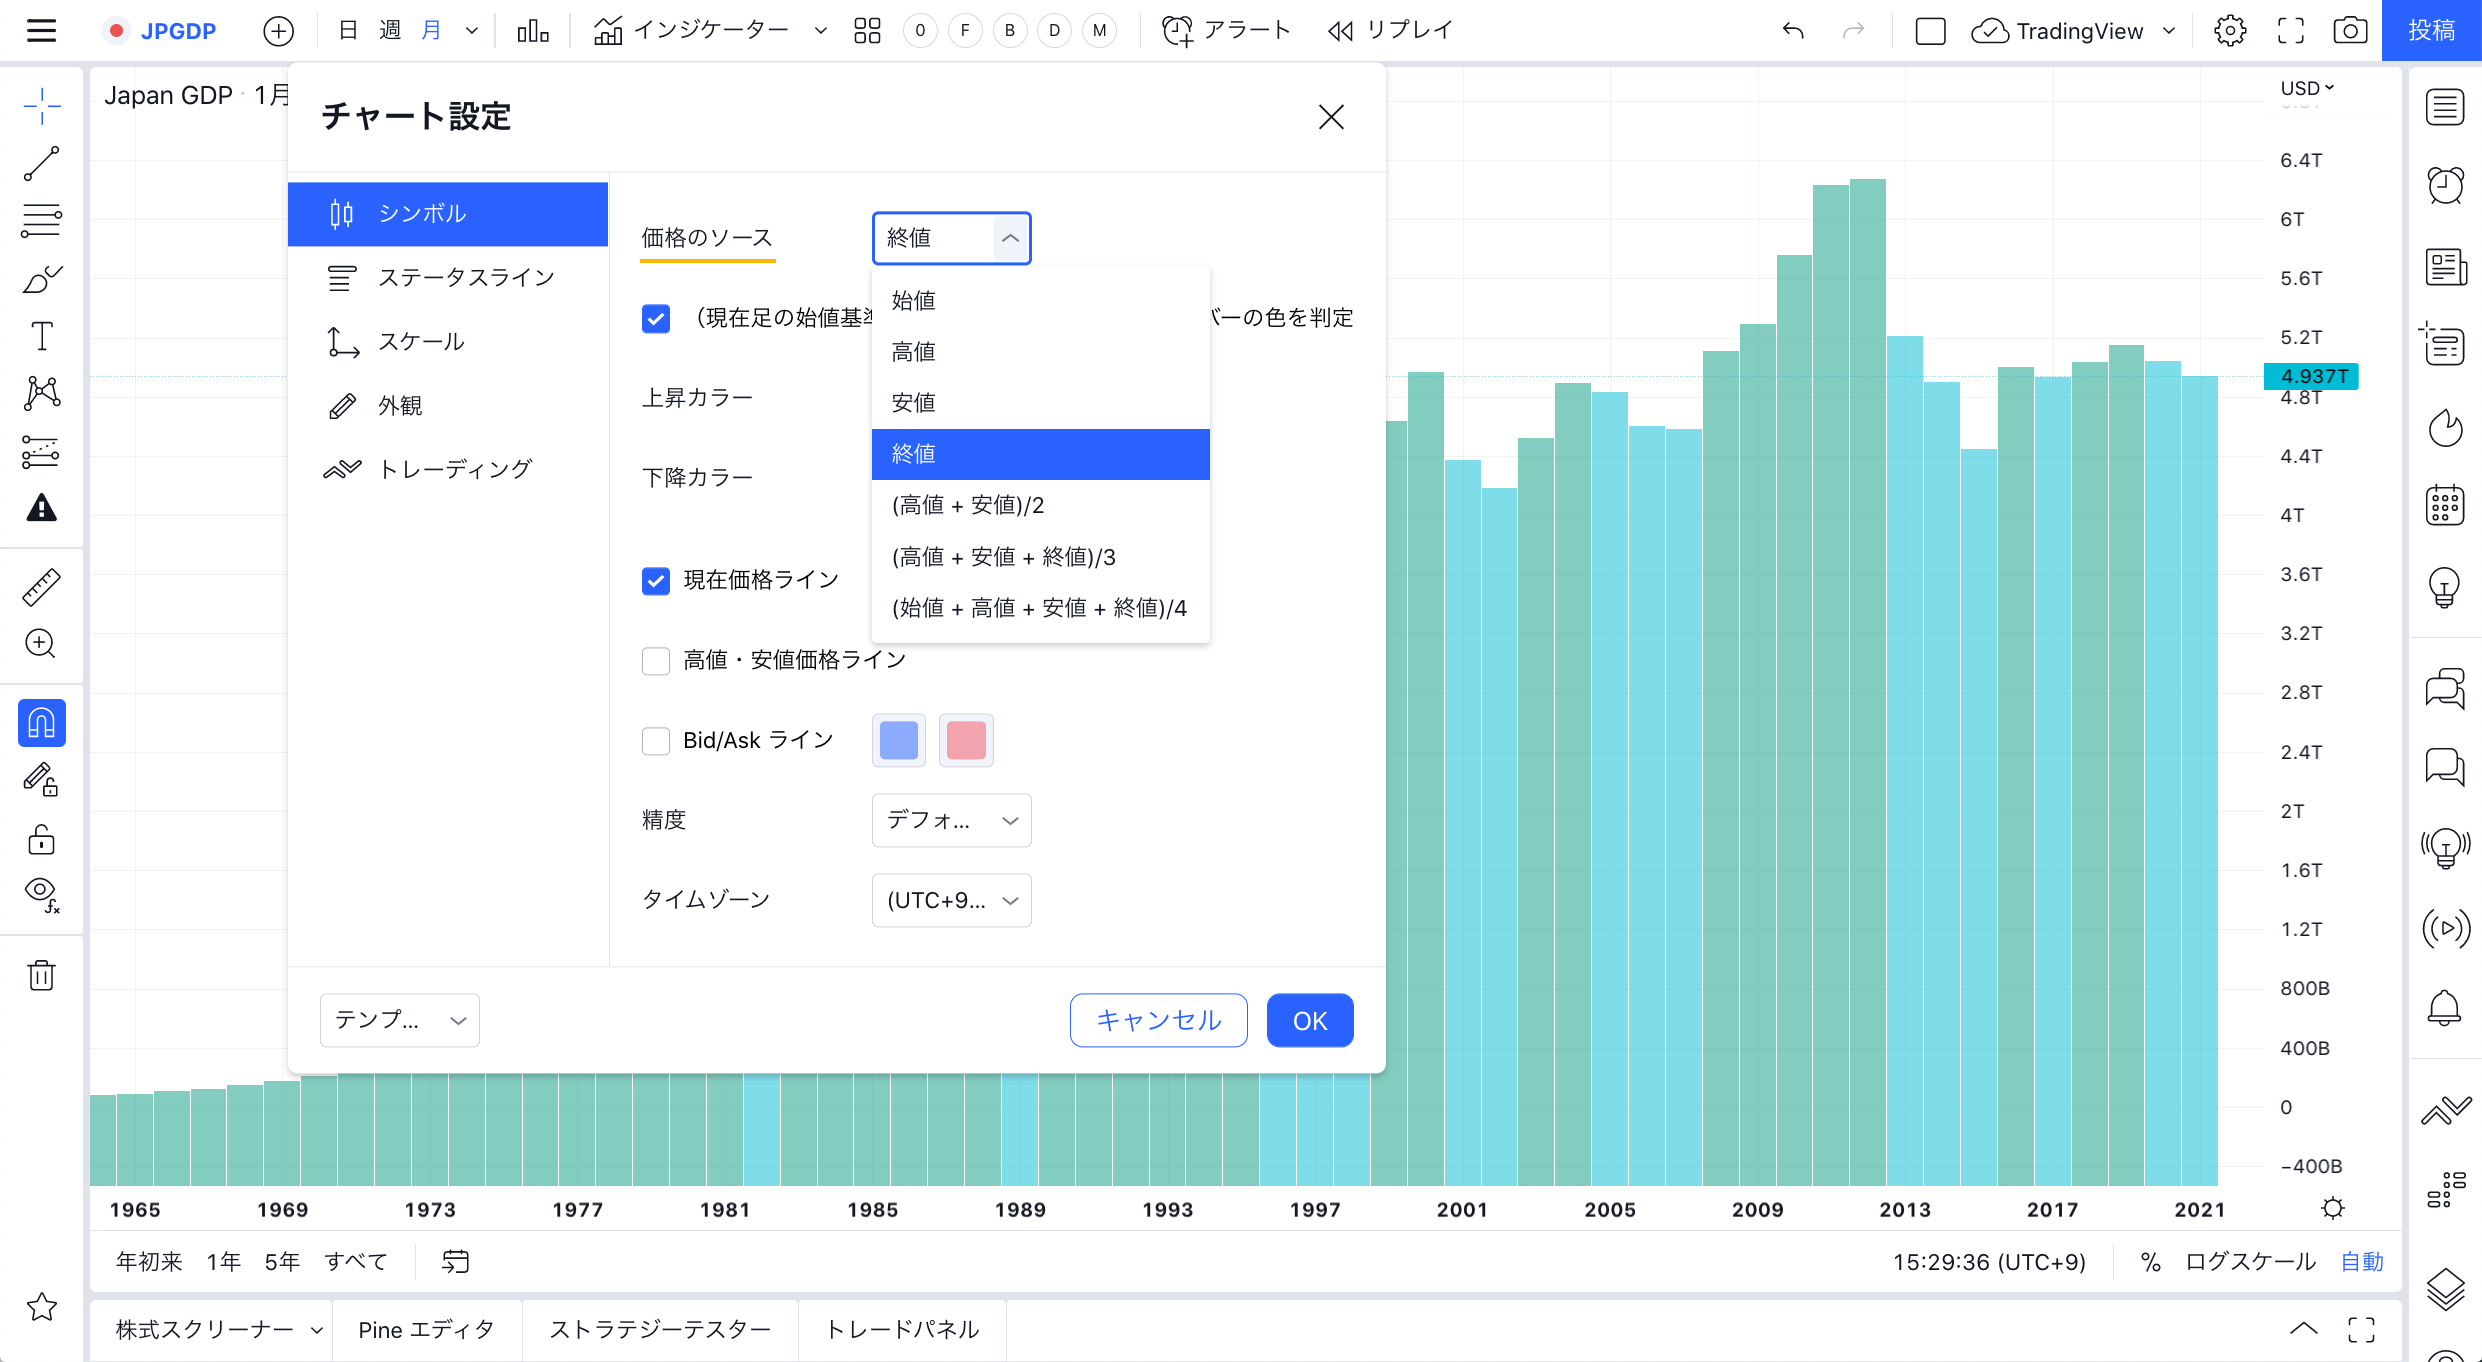Click the JPGDP symbol search field
The height and width of the screenshot is (1362, 2482).
(177, 31)
